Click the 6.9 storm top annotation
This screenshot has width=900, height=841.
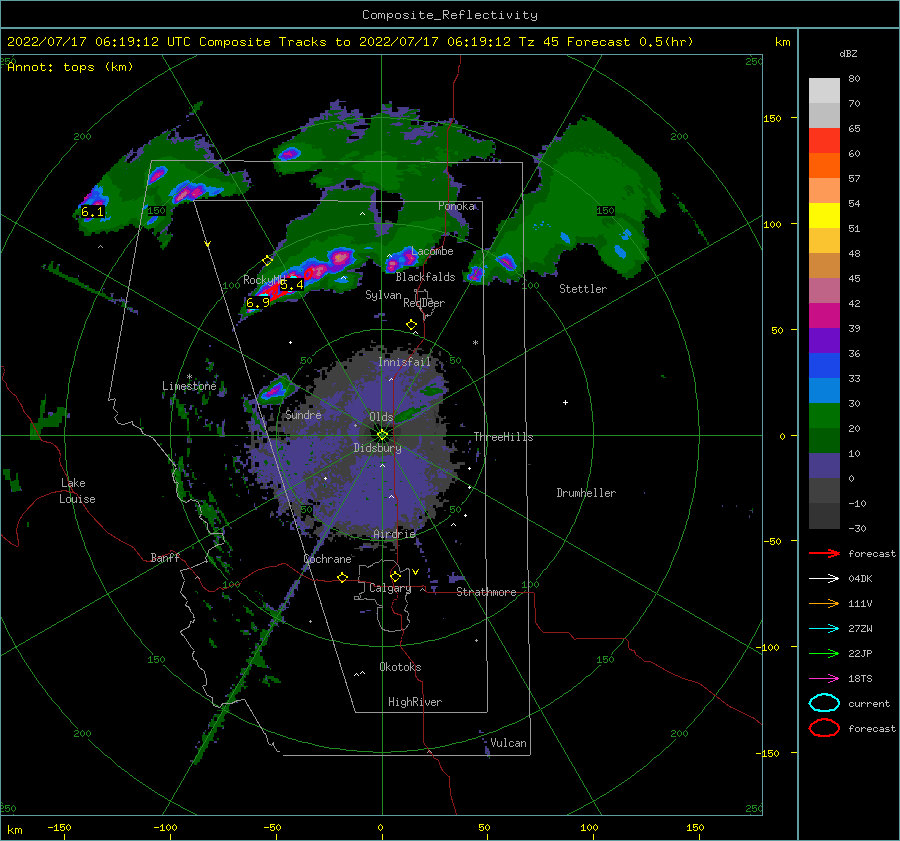[x=258, y=303]
